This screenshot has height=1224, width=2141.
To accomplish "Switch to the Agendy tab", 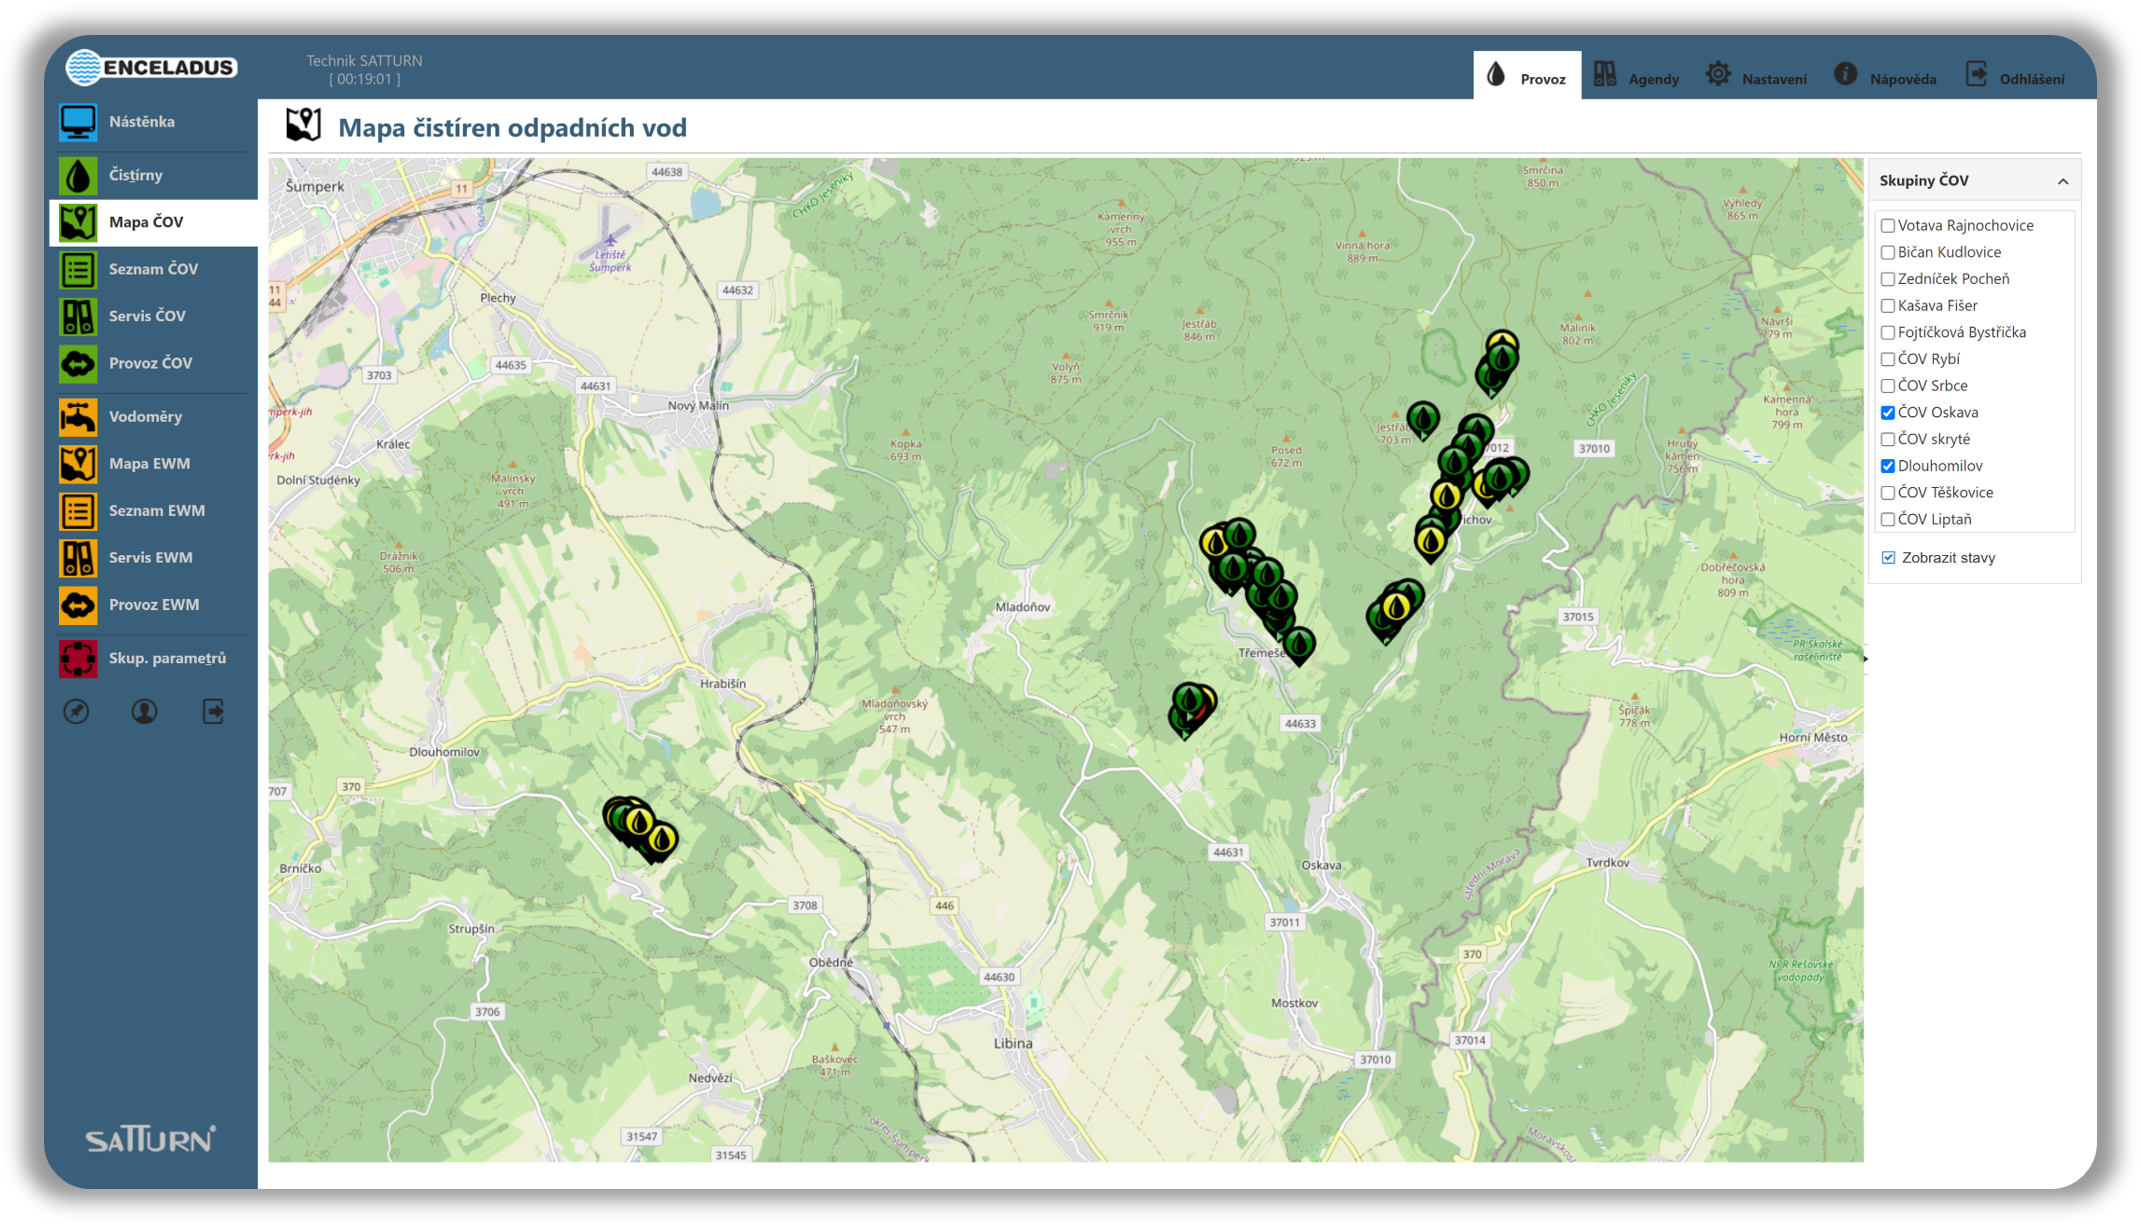I will click(1636, 77).
